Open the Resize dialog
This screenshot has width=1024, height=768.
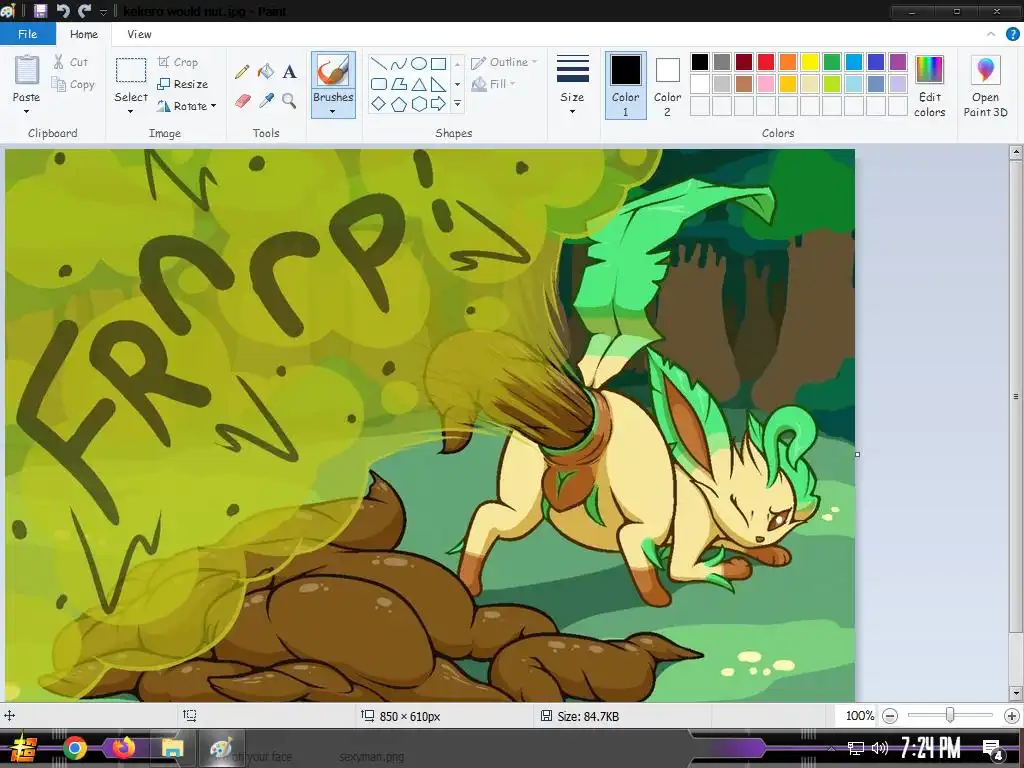pyautogui.click(x=183, y=84)
